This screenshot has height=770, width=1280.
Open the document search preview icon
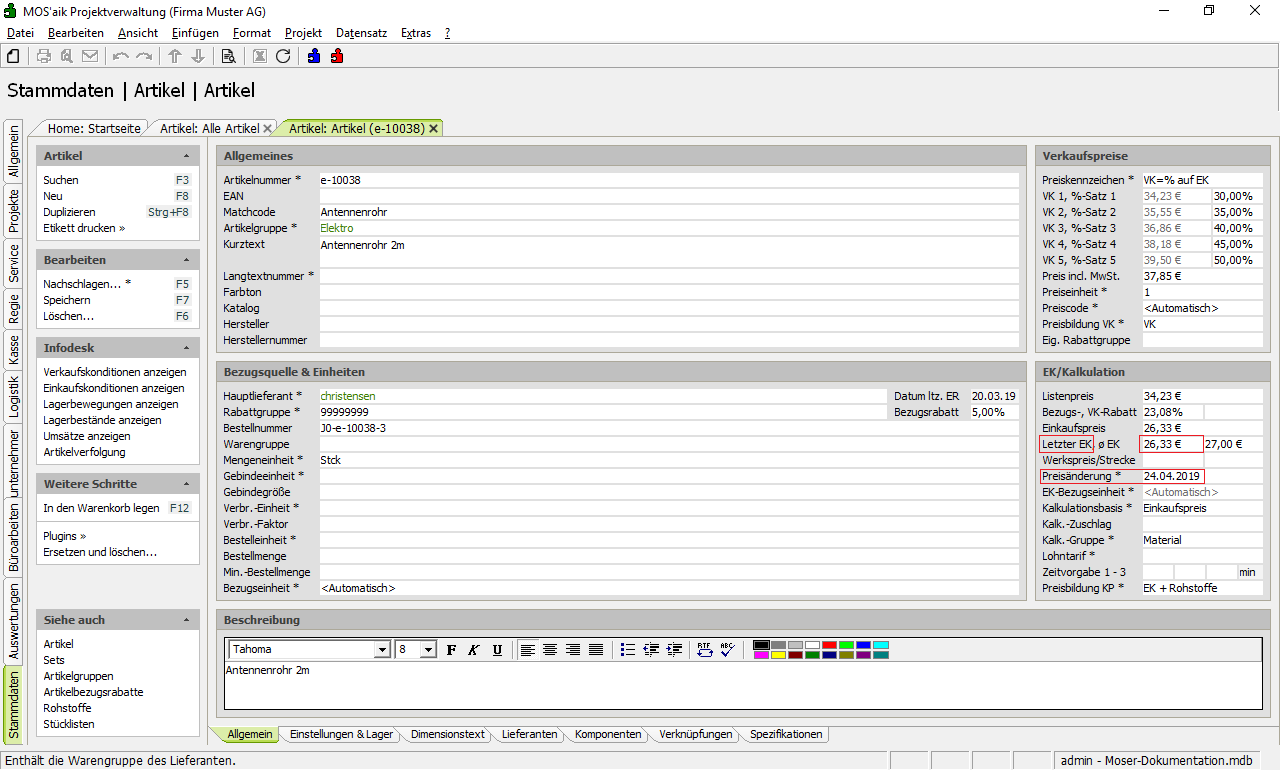[228, 56]
